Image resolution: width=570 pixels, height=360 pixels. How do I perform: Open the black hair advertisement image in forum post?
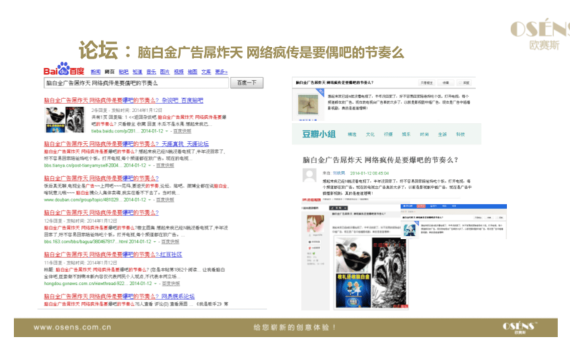tap(353, 255)
